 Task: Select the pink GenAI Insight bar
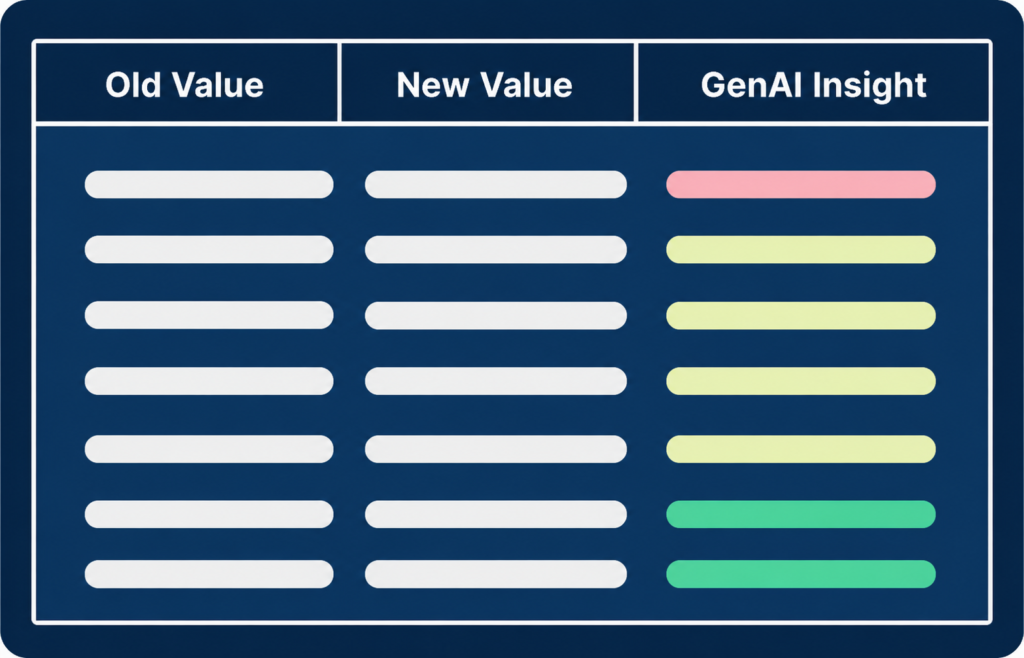tap(801, 185)
